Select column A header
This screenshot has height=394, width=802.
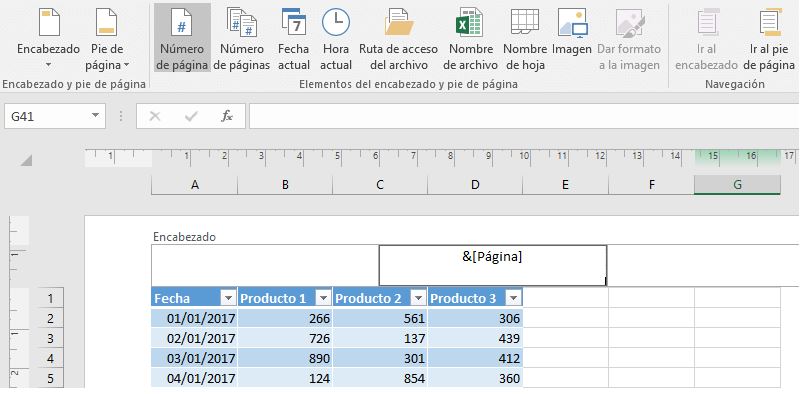194,185
